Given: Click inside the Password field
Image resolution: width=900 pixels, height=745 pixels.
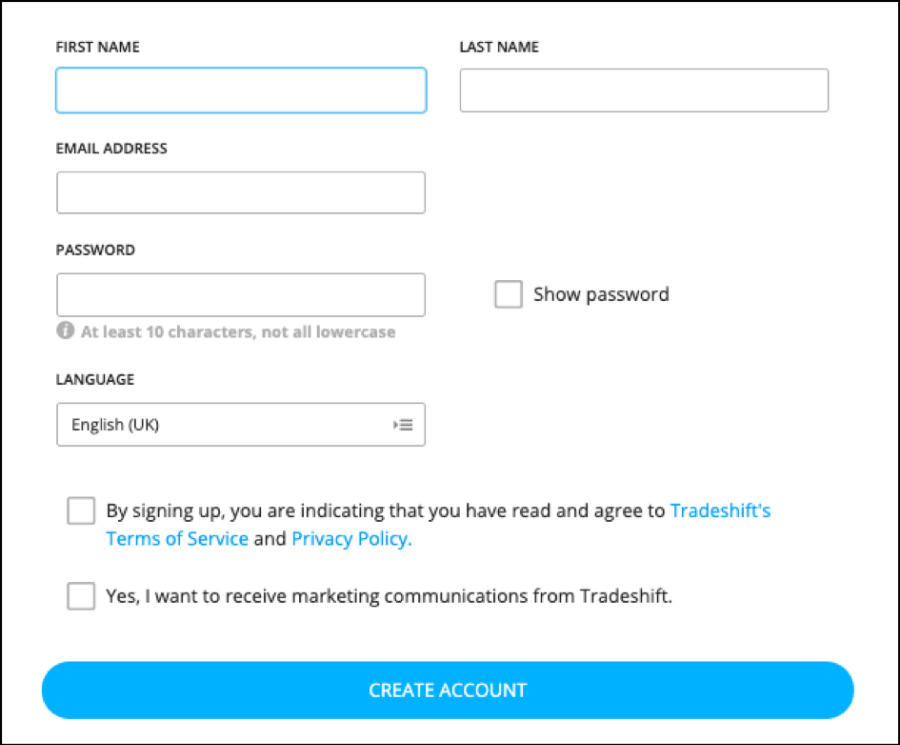Looking at the screenshot, I should coord(241,295).
